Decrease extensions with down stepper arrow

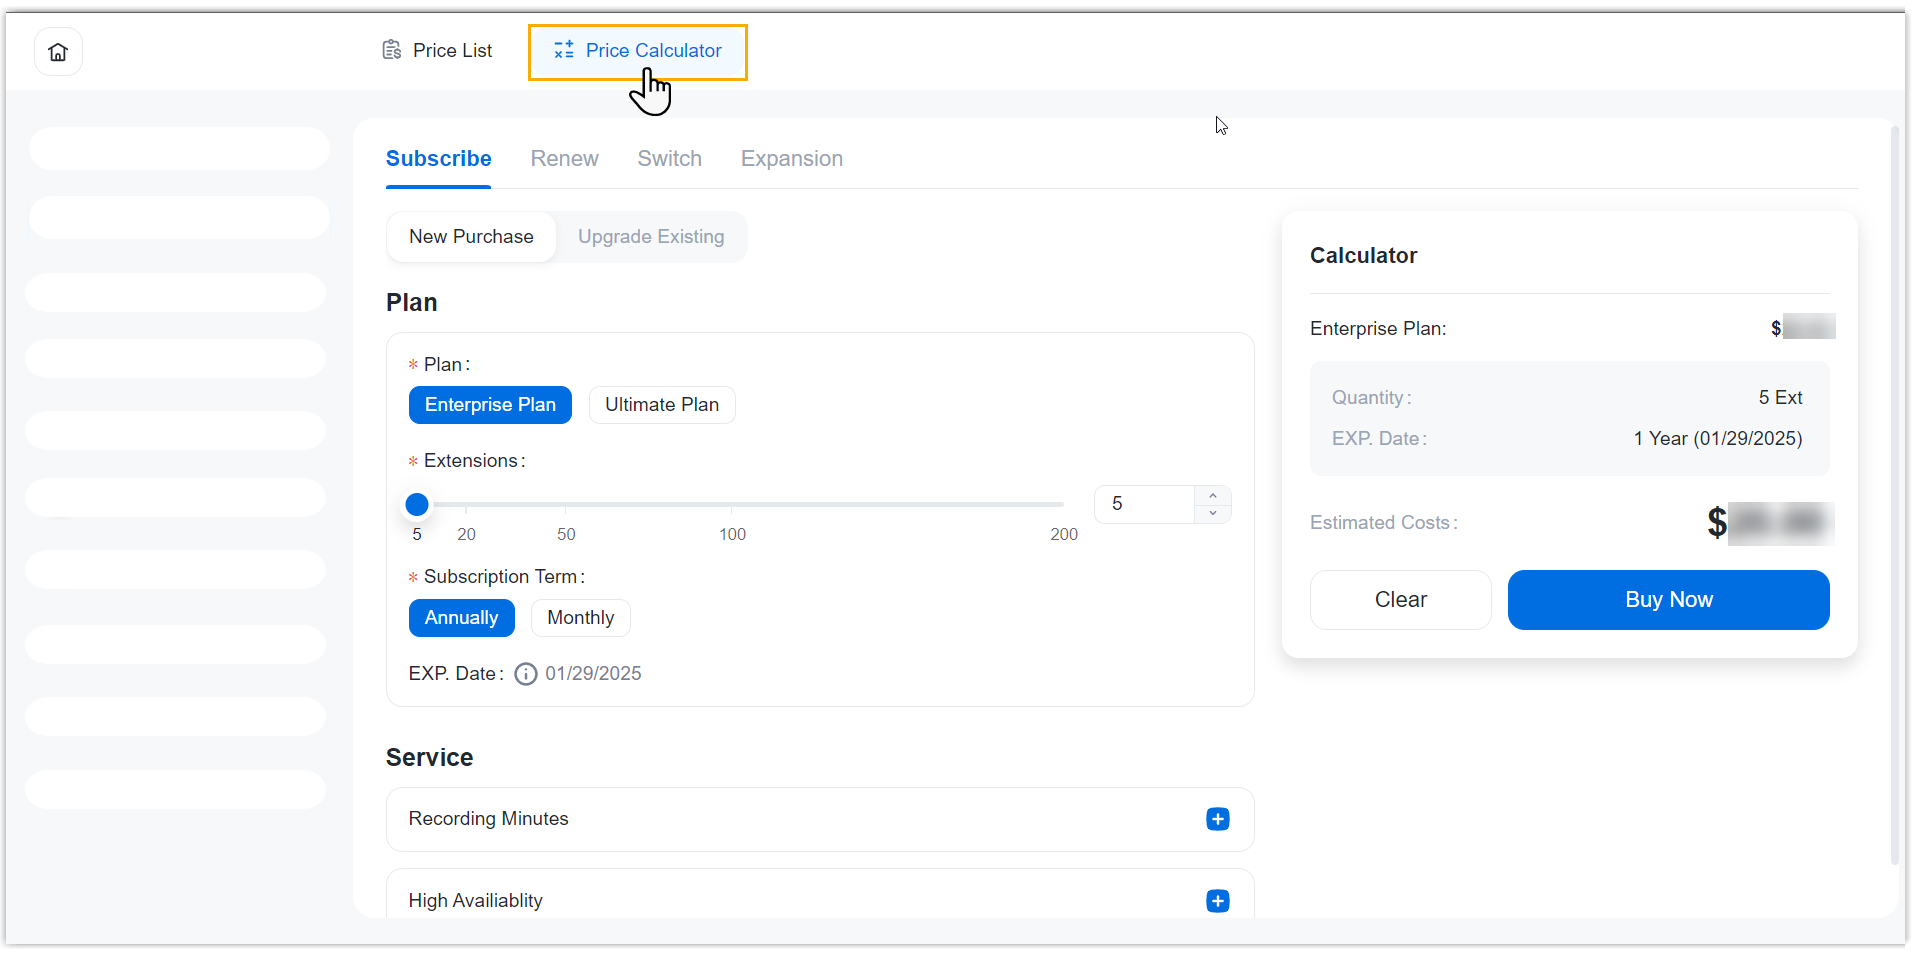tap(1212, 513)
